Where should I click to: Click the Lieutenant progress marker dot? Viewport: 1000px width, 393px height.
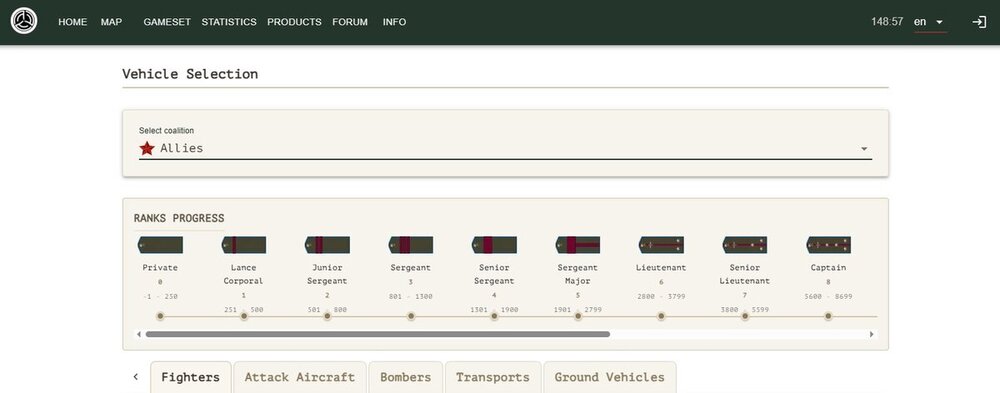pos(661,316)
